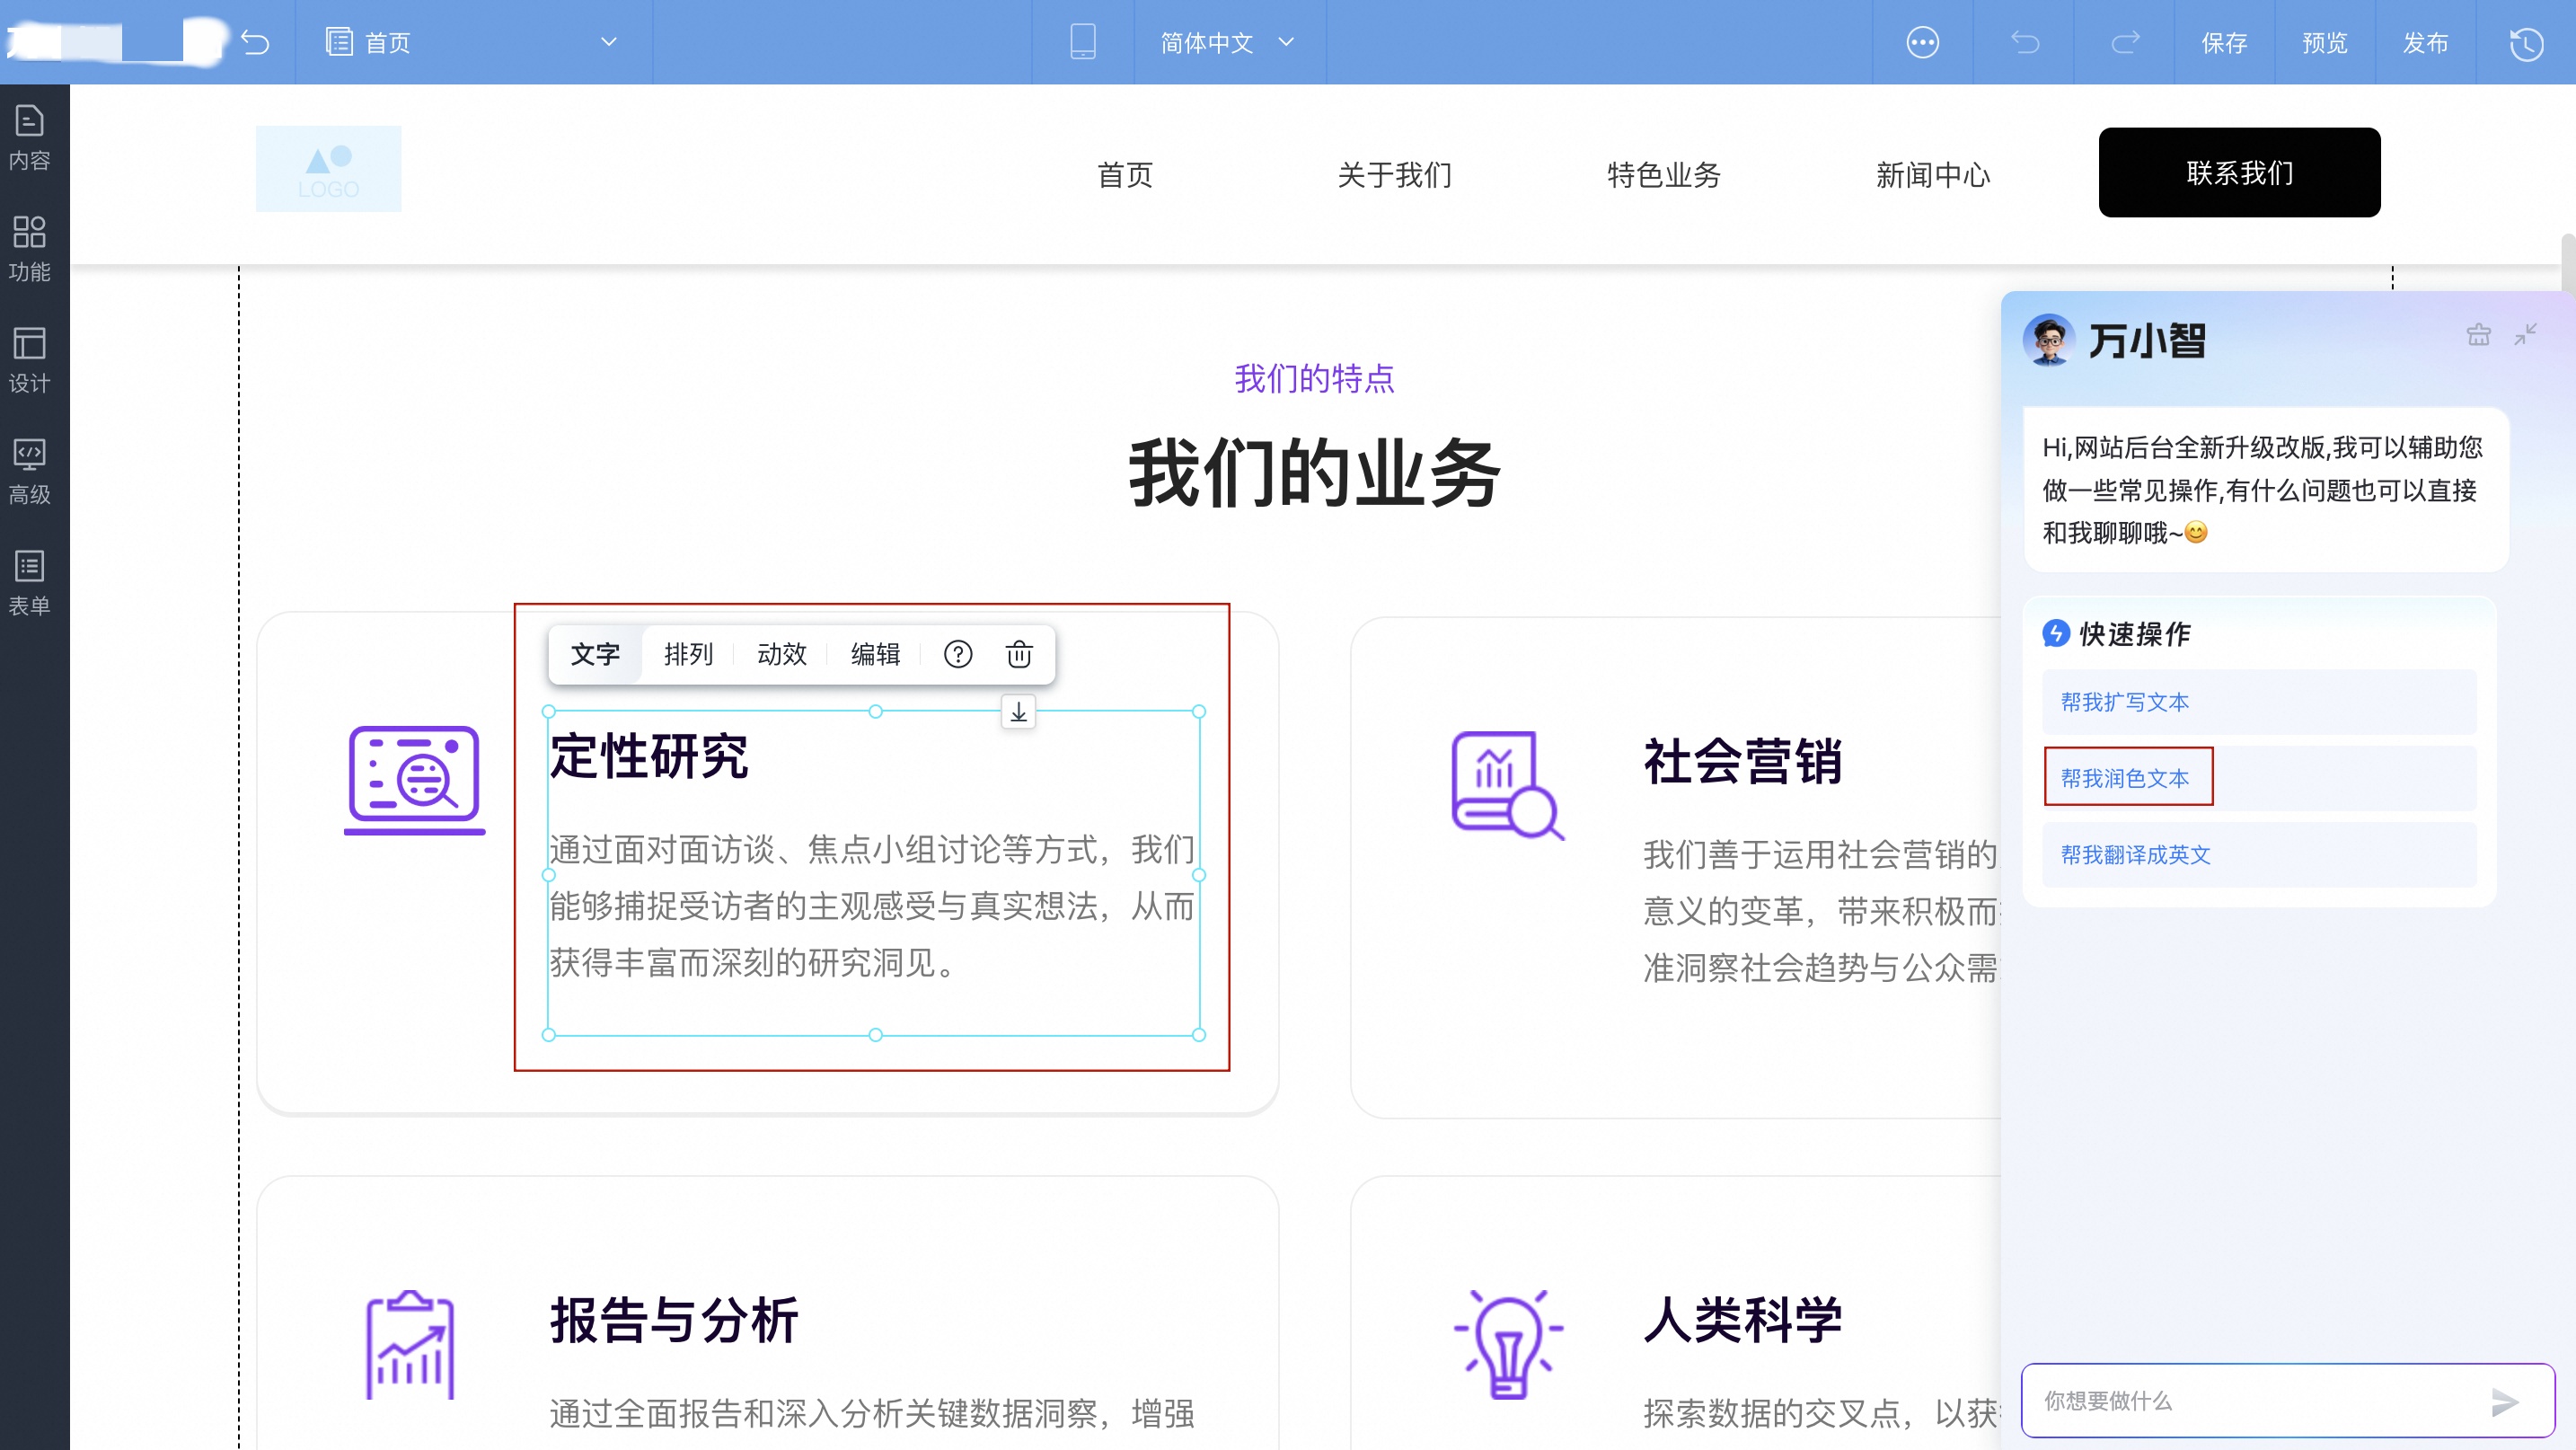Click the download arrow handle on text box

click(x=1018, y=712)
